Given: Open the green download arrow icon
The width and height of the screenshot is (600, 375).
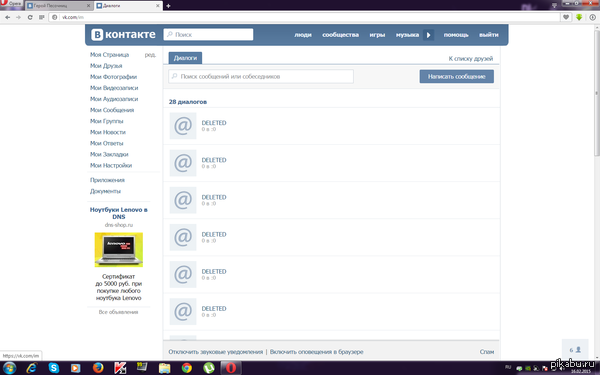Looking at the screenshot, I should [579, 17].
